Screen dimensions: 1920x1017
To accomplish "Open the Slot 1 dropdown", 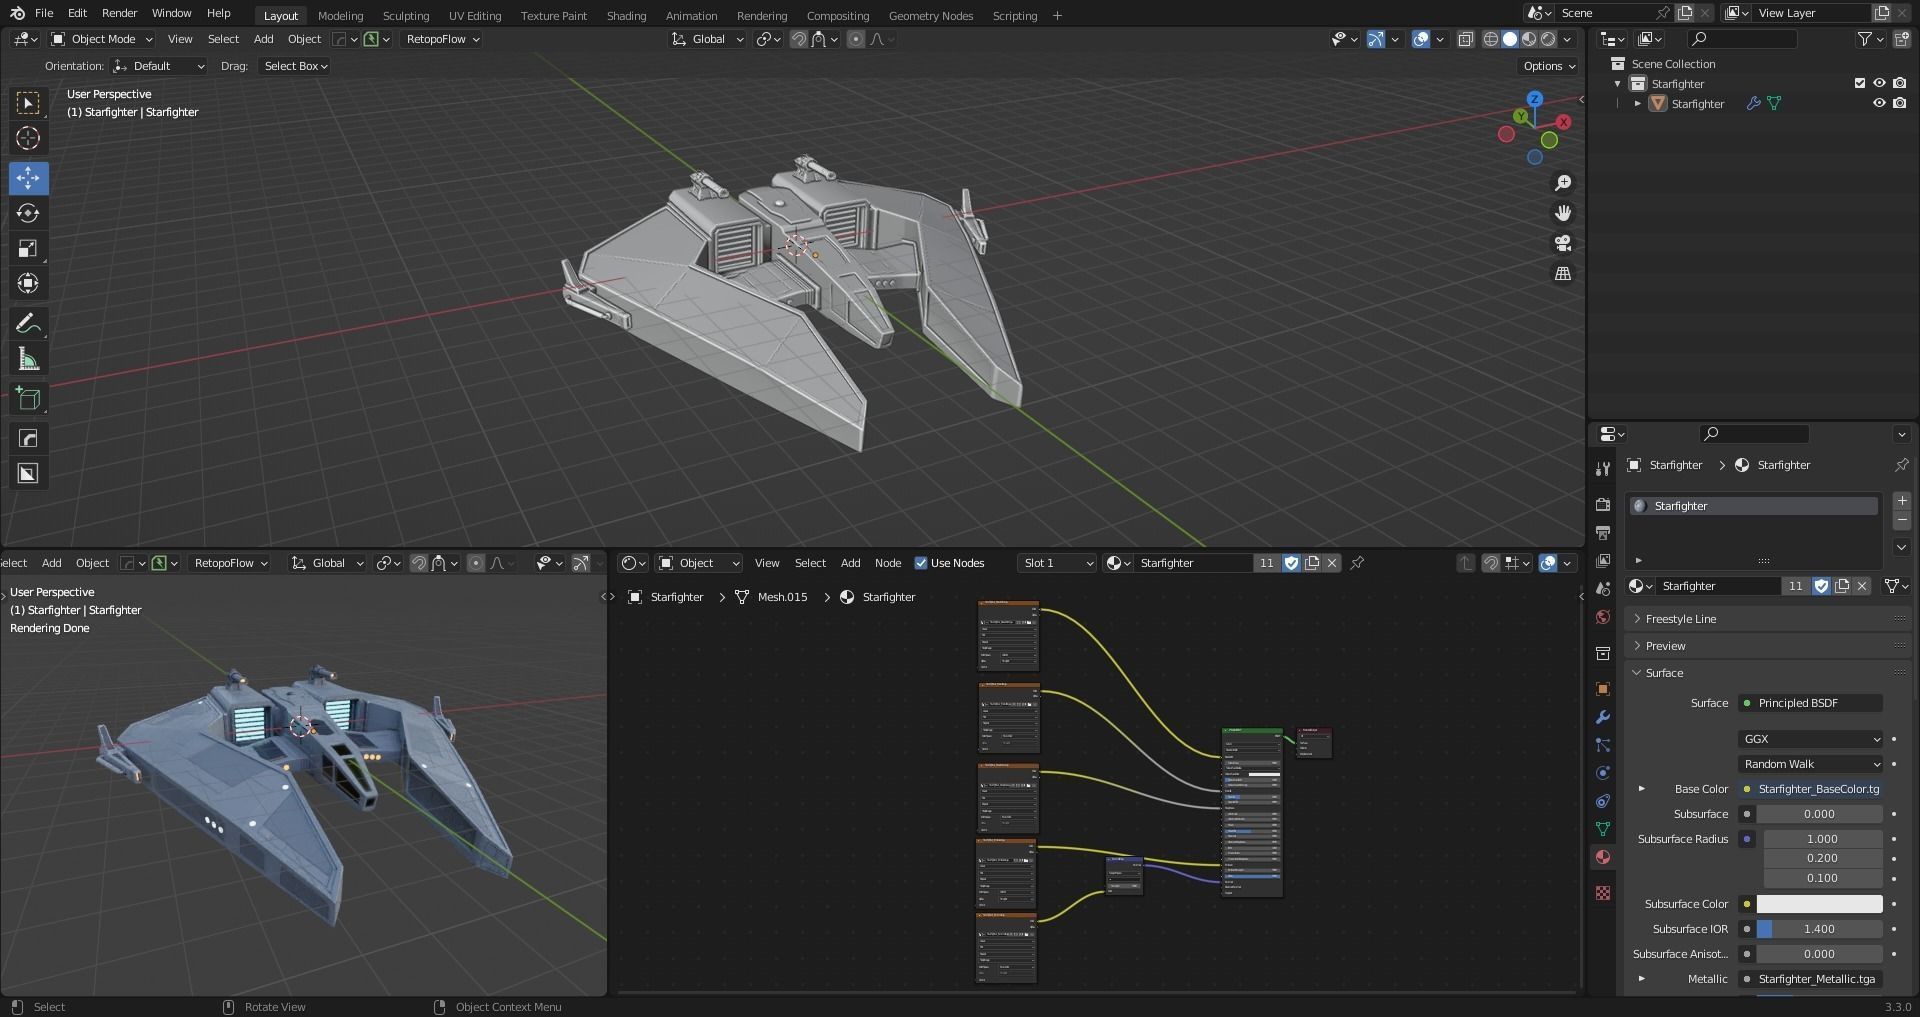I will click(1057, 563).
